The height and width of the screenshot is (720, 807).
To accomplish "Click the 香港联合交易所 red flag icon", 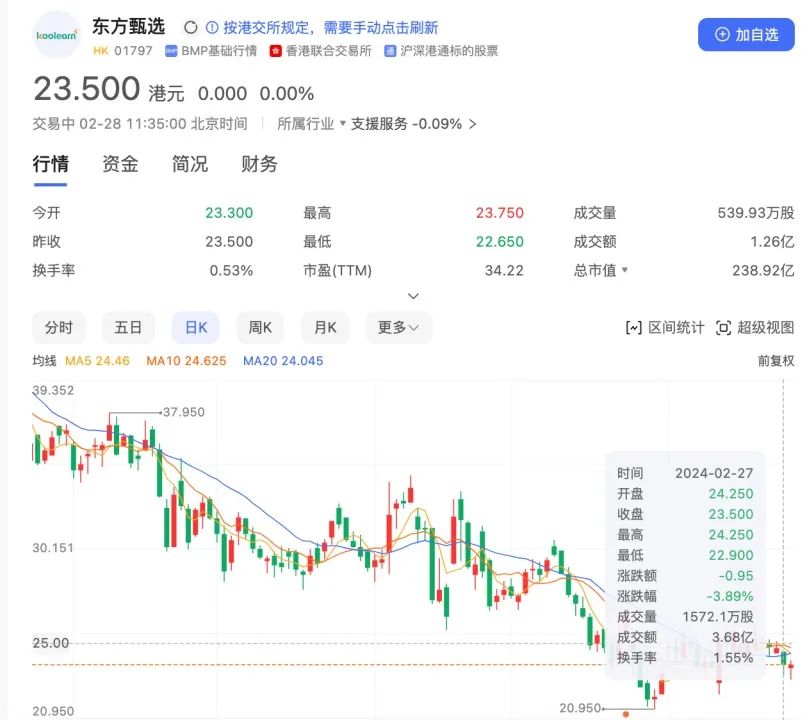I will point(275,51).
